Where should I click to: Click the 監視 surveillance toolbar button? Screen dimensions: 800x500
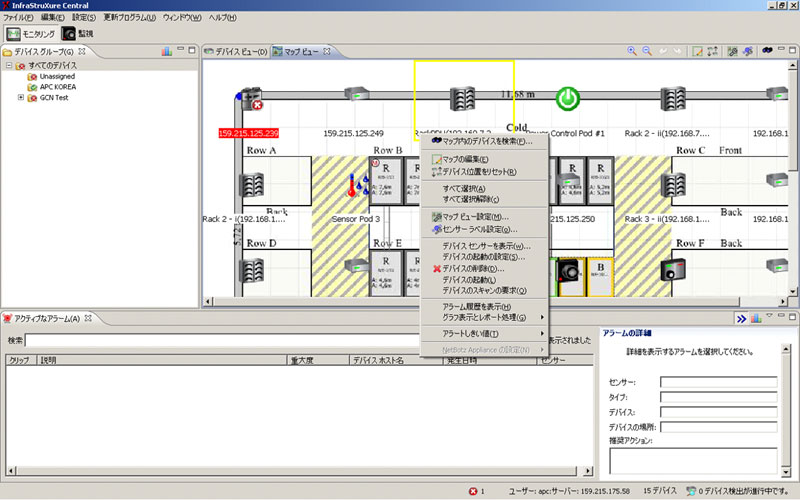[78, 34]
